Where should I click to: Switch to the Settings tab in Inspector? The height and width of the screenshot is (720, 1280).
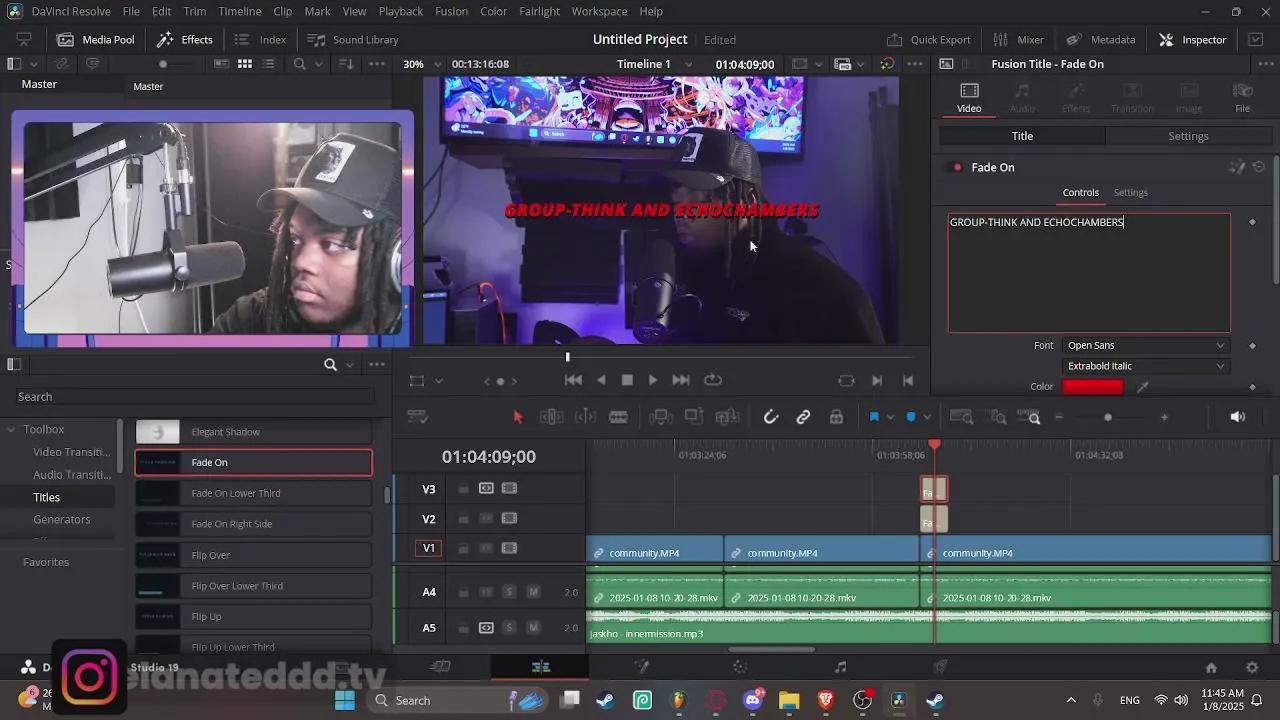pos(1188,136)
